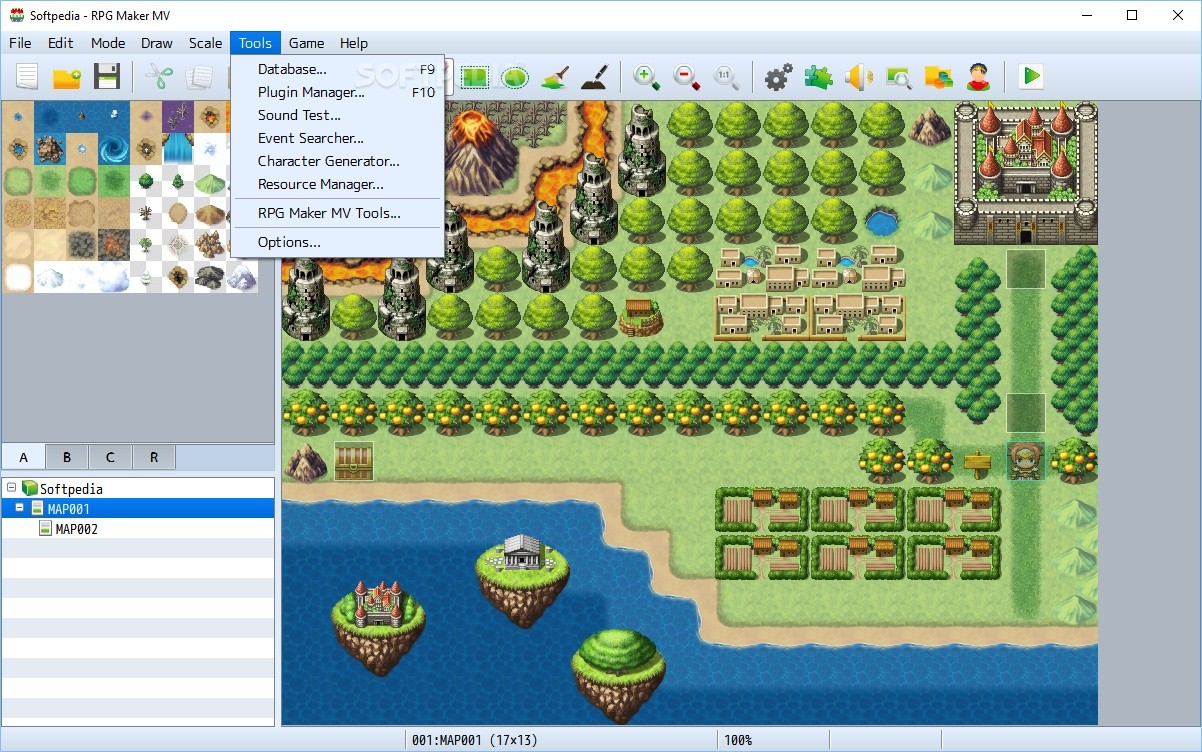Click the MAP002 map icon in tree

click(45, 529)
